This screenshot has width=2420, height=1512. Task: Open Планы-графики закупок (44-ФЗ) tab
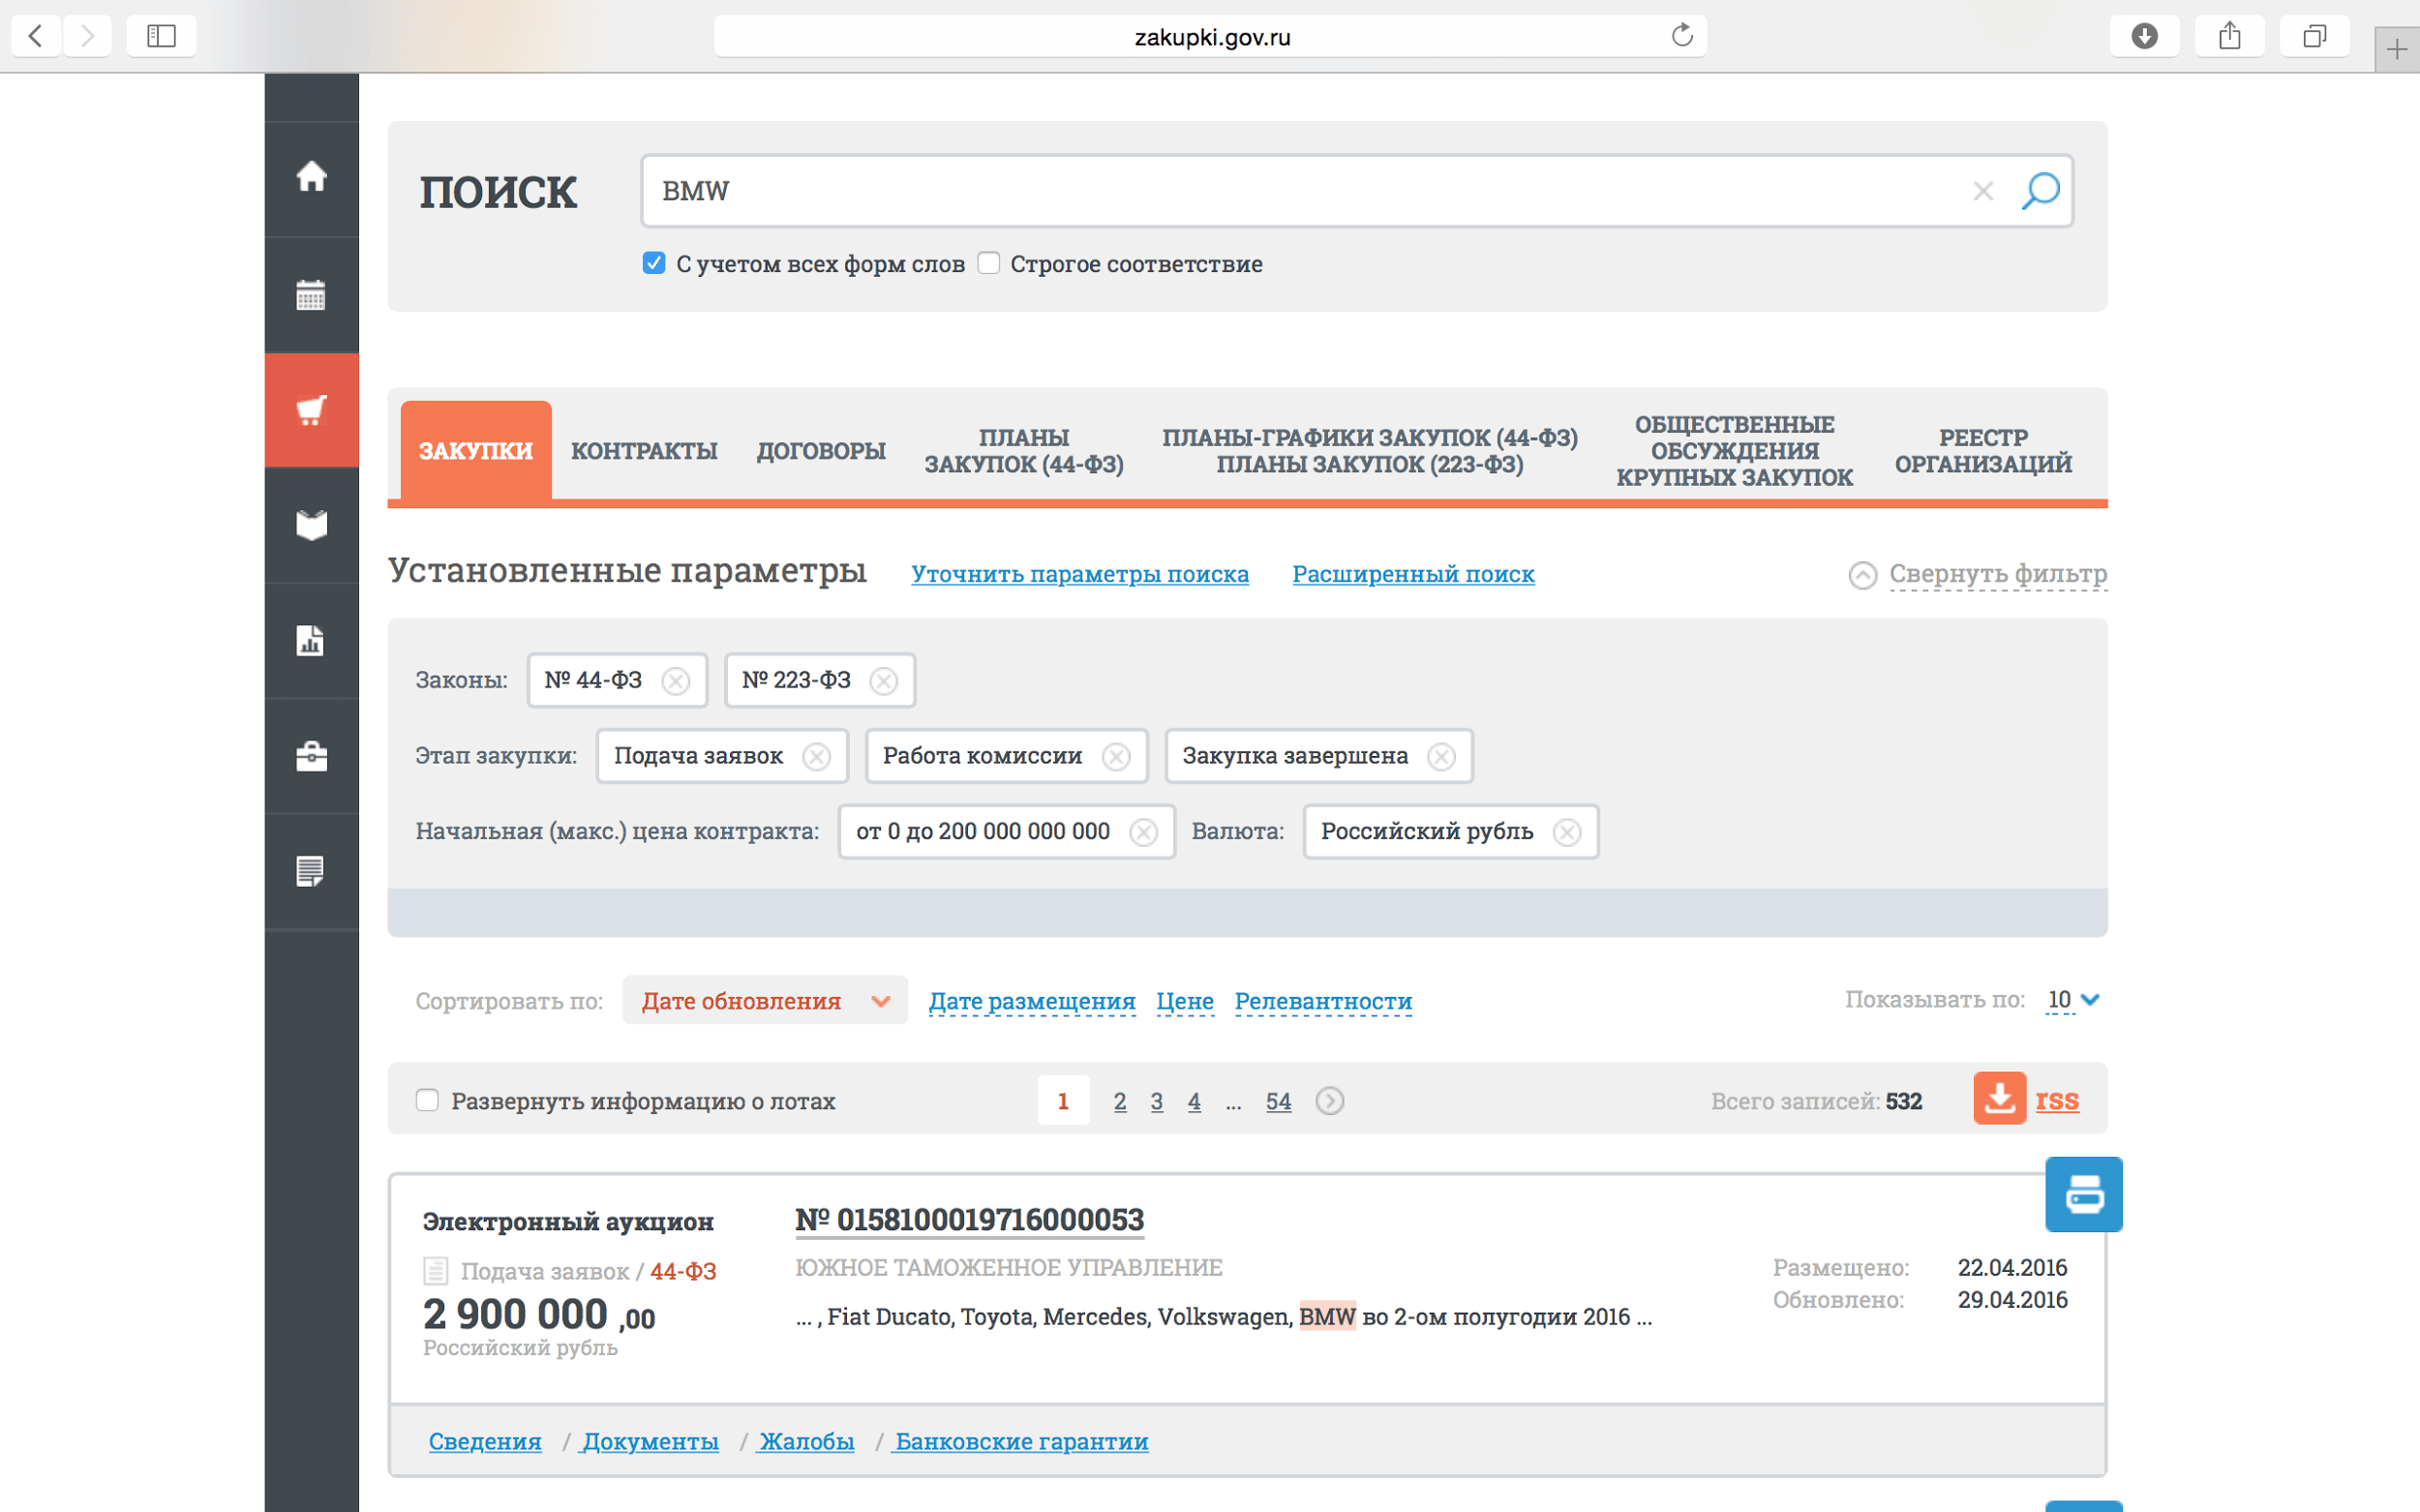(x=1370, y=451)
